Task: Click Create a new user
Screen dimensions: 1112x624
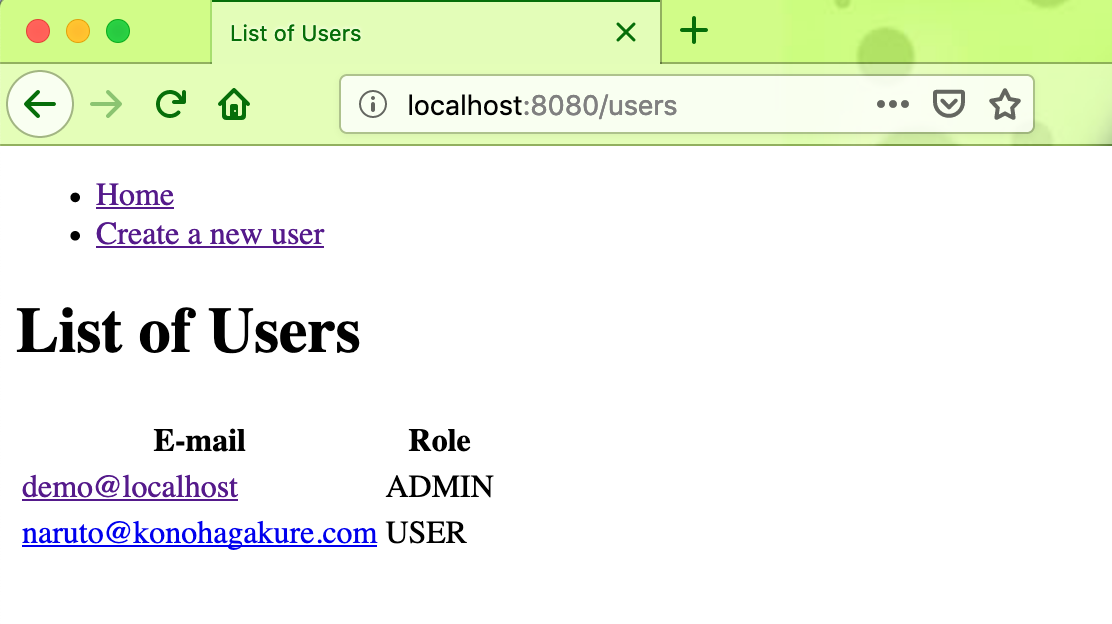Action: point(209,234)
